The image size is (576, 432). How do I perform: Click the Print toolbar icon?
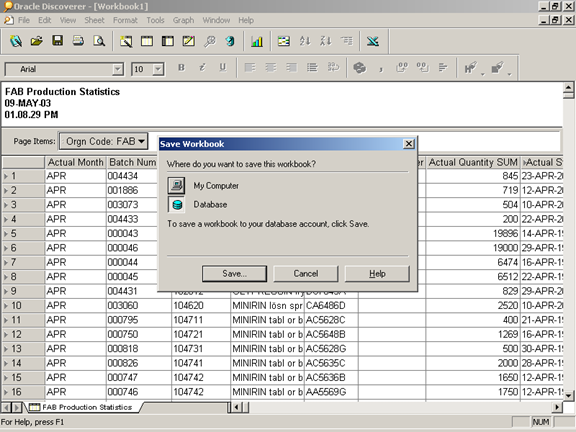coord(78,41)
